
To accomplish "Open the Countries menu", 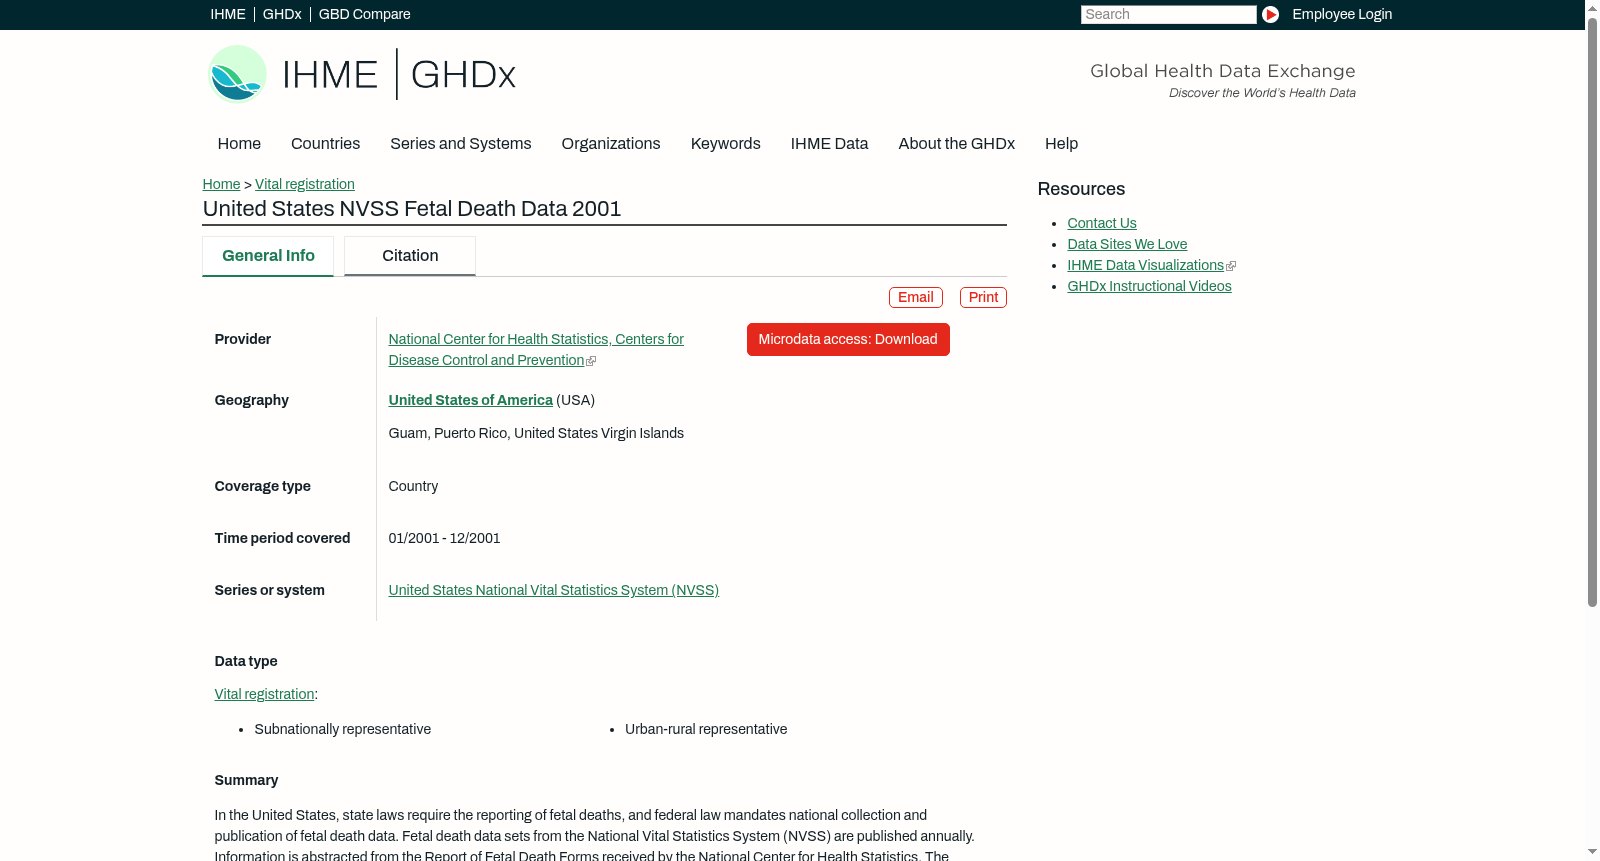I will point(325,144).
